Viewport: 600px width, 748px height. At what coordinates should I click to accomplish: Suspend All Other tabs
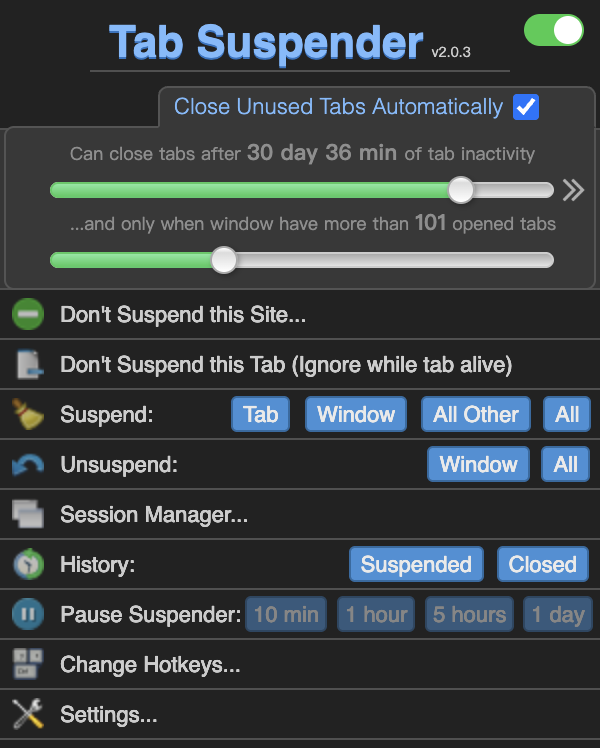(x=476, y=414)
